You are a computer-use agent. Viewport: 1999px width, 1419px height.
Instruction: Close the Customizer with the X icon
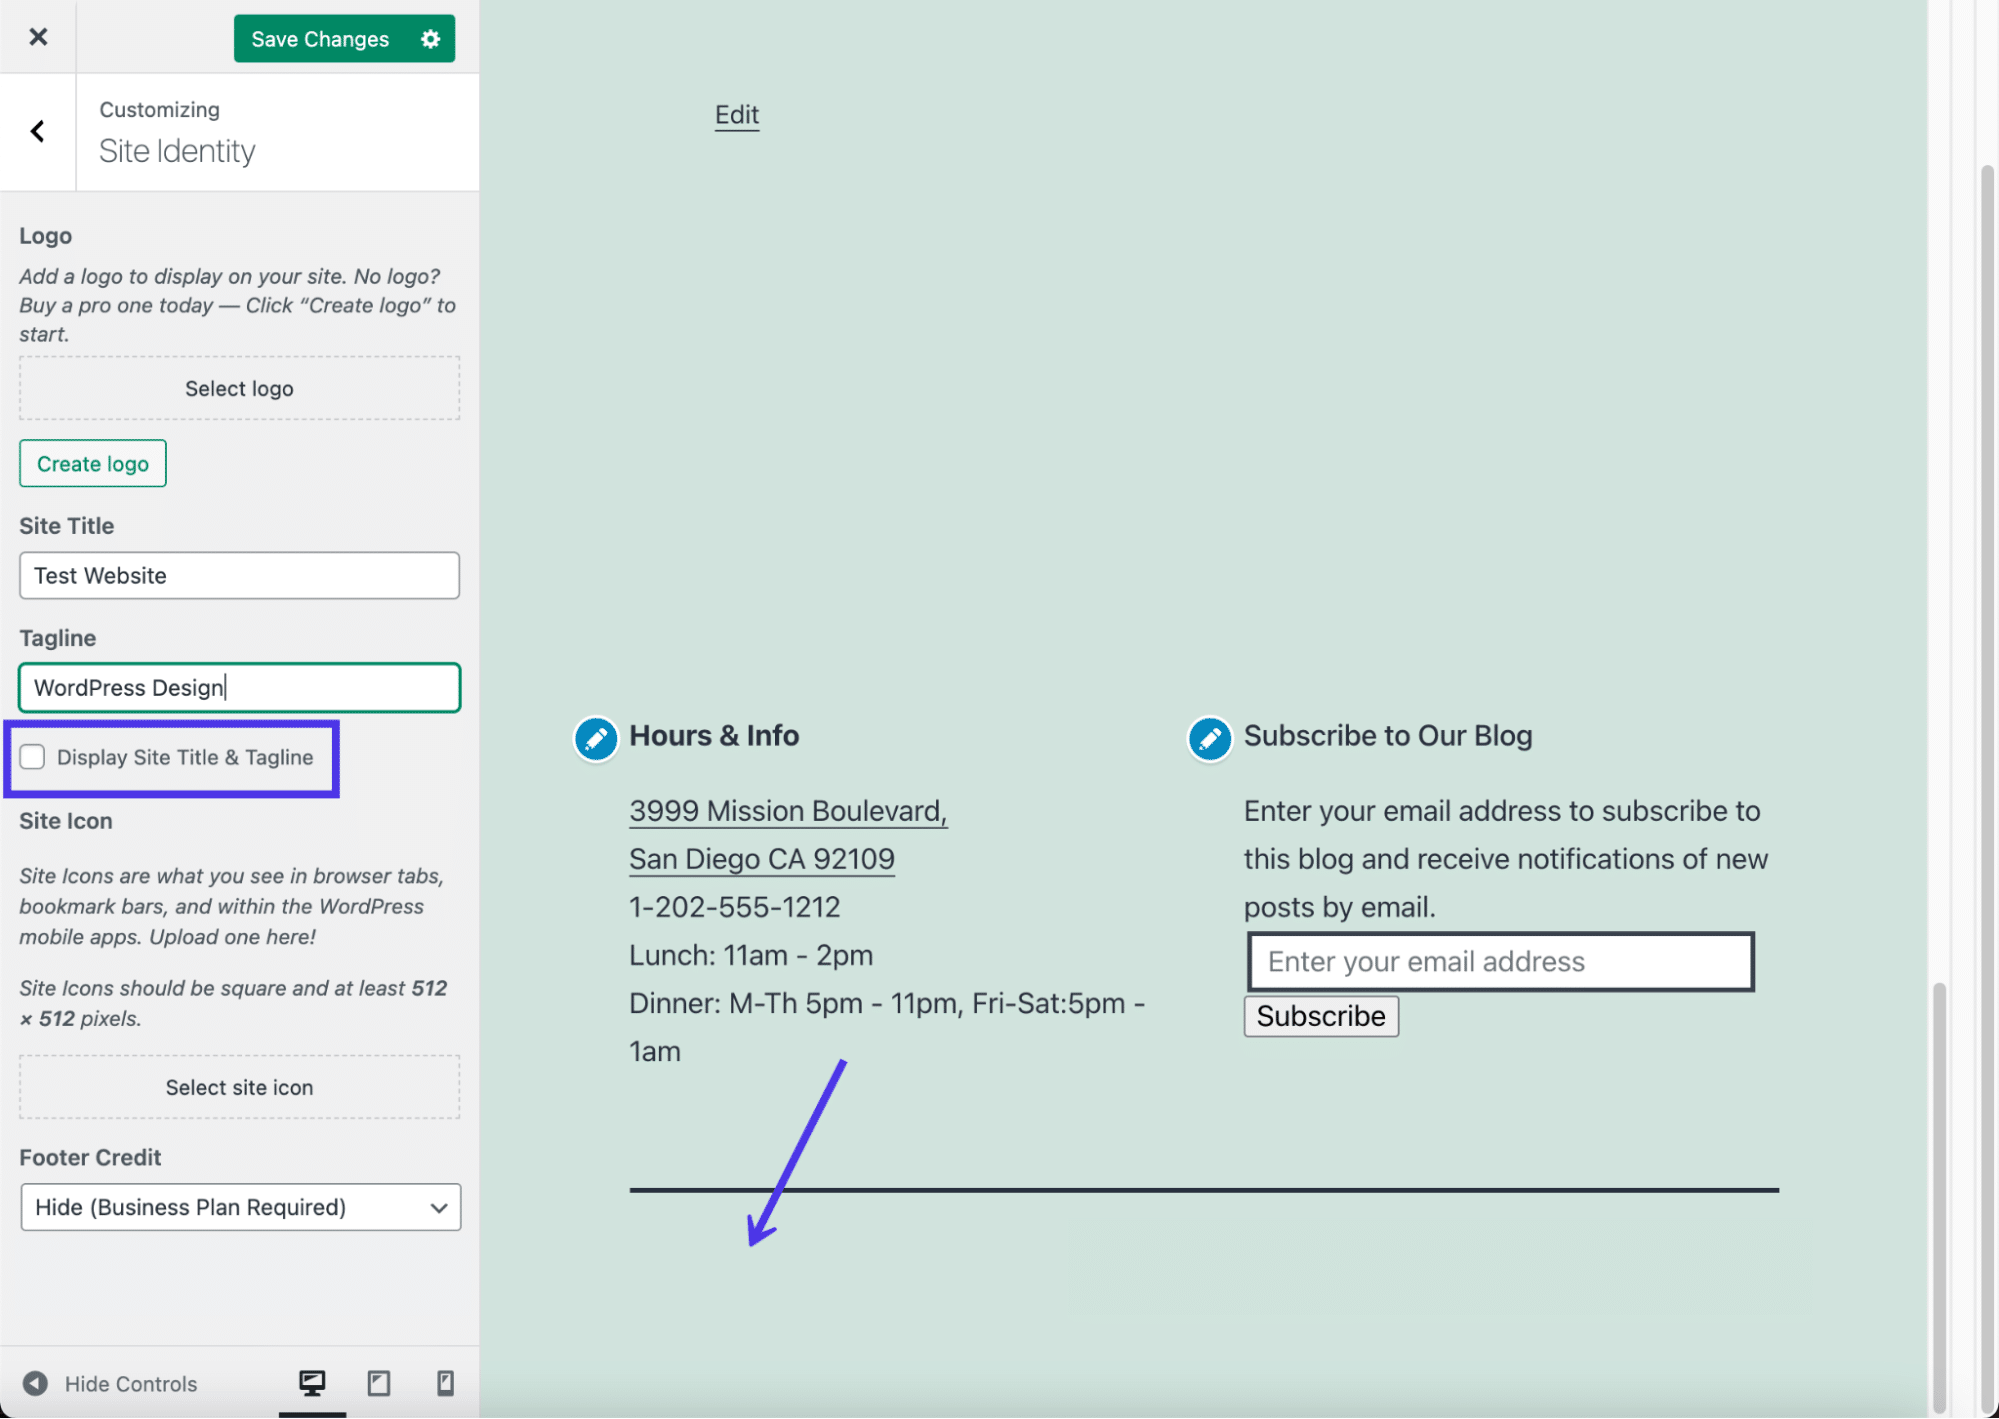[38, 37]
